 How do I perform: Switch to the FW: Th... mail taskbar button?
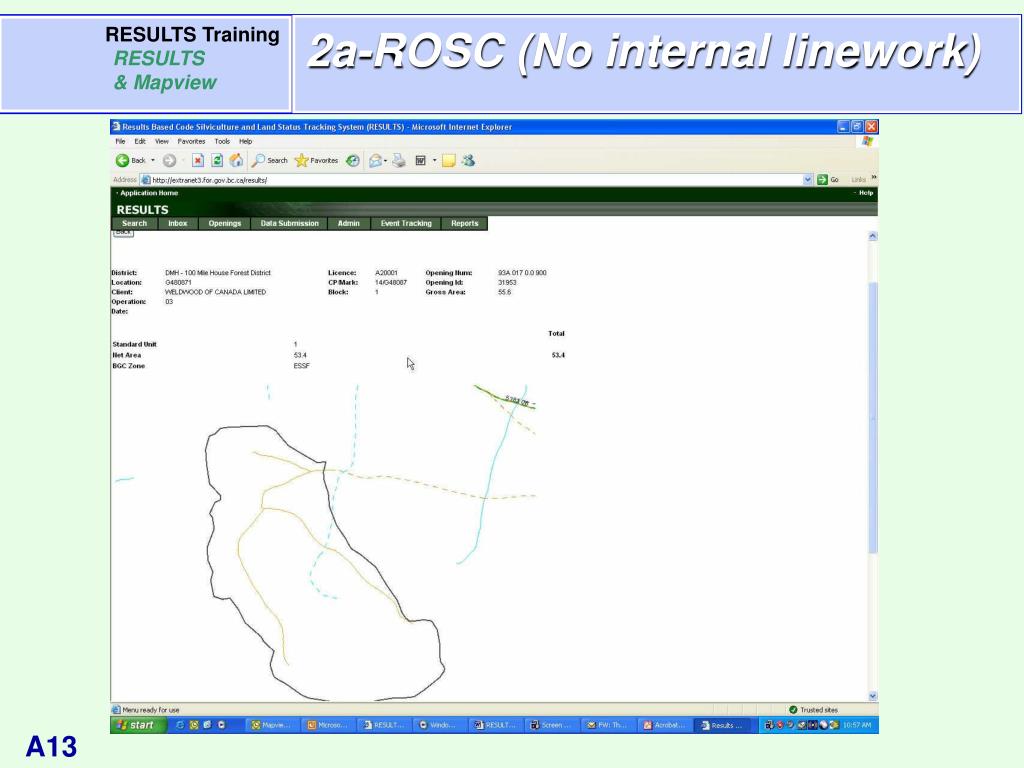tap(607, 725)
